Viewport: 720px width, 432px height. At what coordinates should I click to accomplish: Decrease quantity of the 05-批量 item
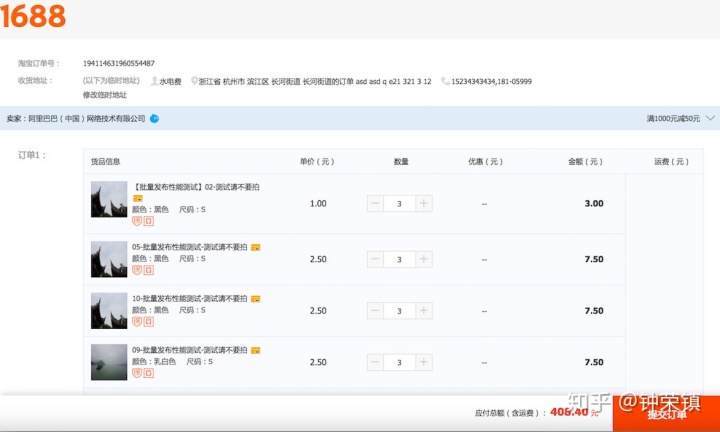pyautogui.click(x=375, y=259)
